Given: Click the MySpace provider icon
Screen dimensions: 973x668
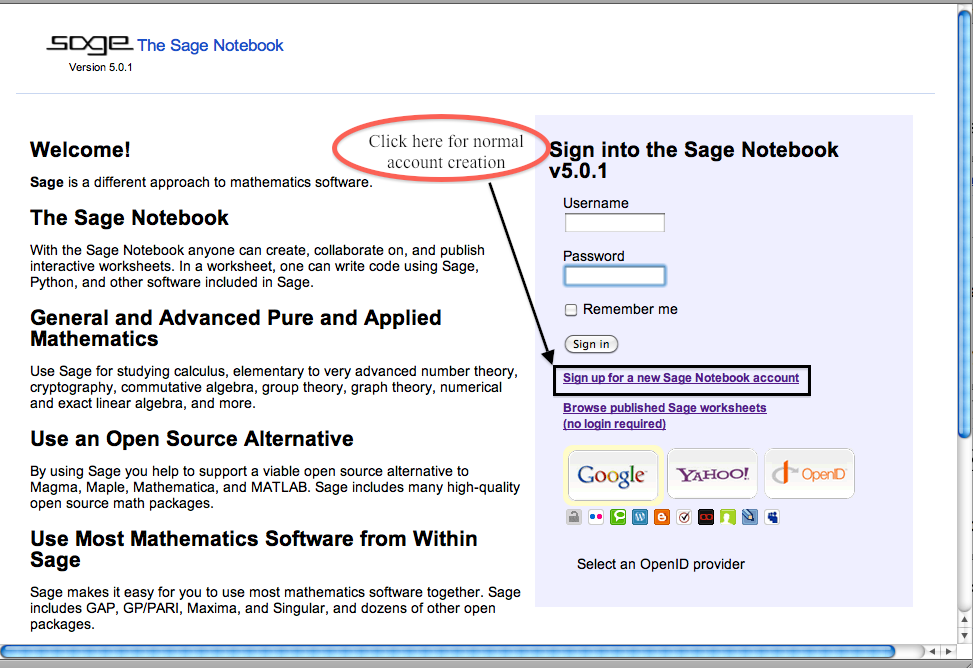Looking at the screenshot, I should 772,518.
